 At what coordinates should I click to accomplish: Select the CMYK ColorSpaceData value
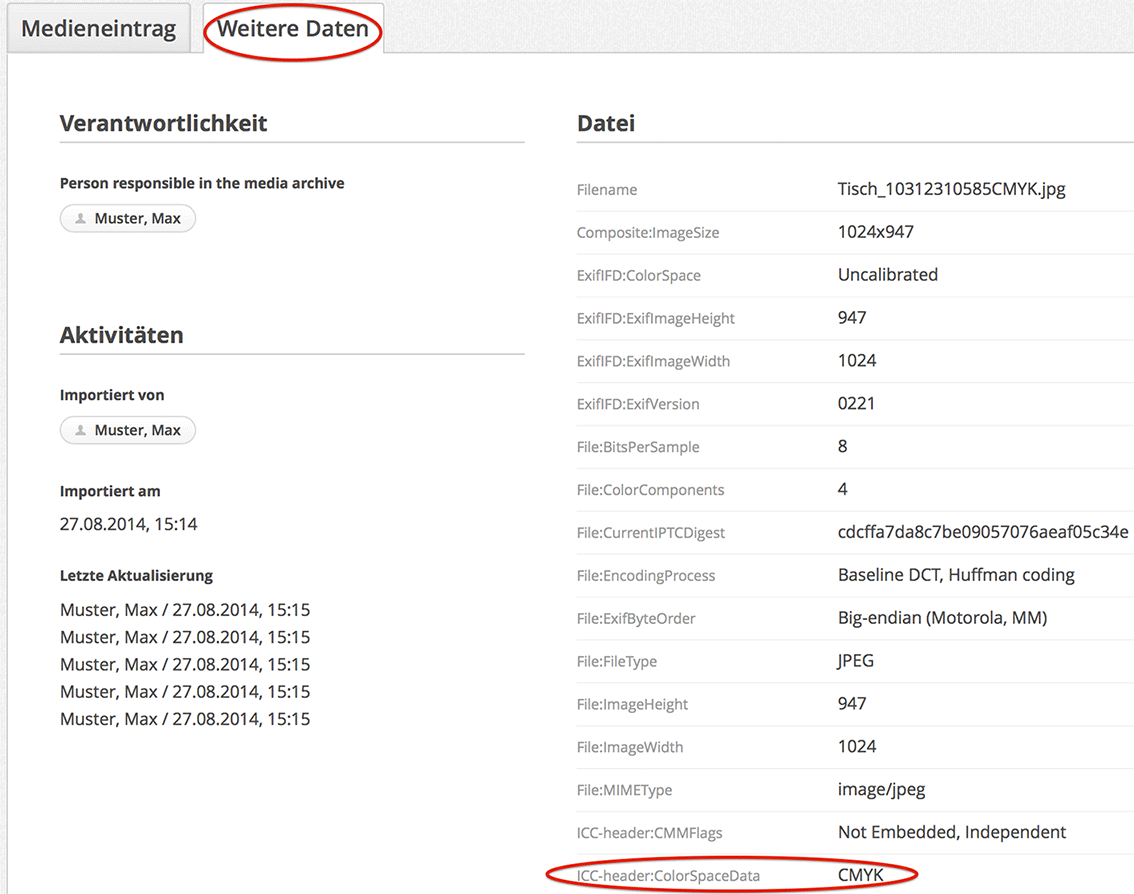(x=860, y=876)
